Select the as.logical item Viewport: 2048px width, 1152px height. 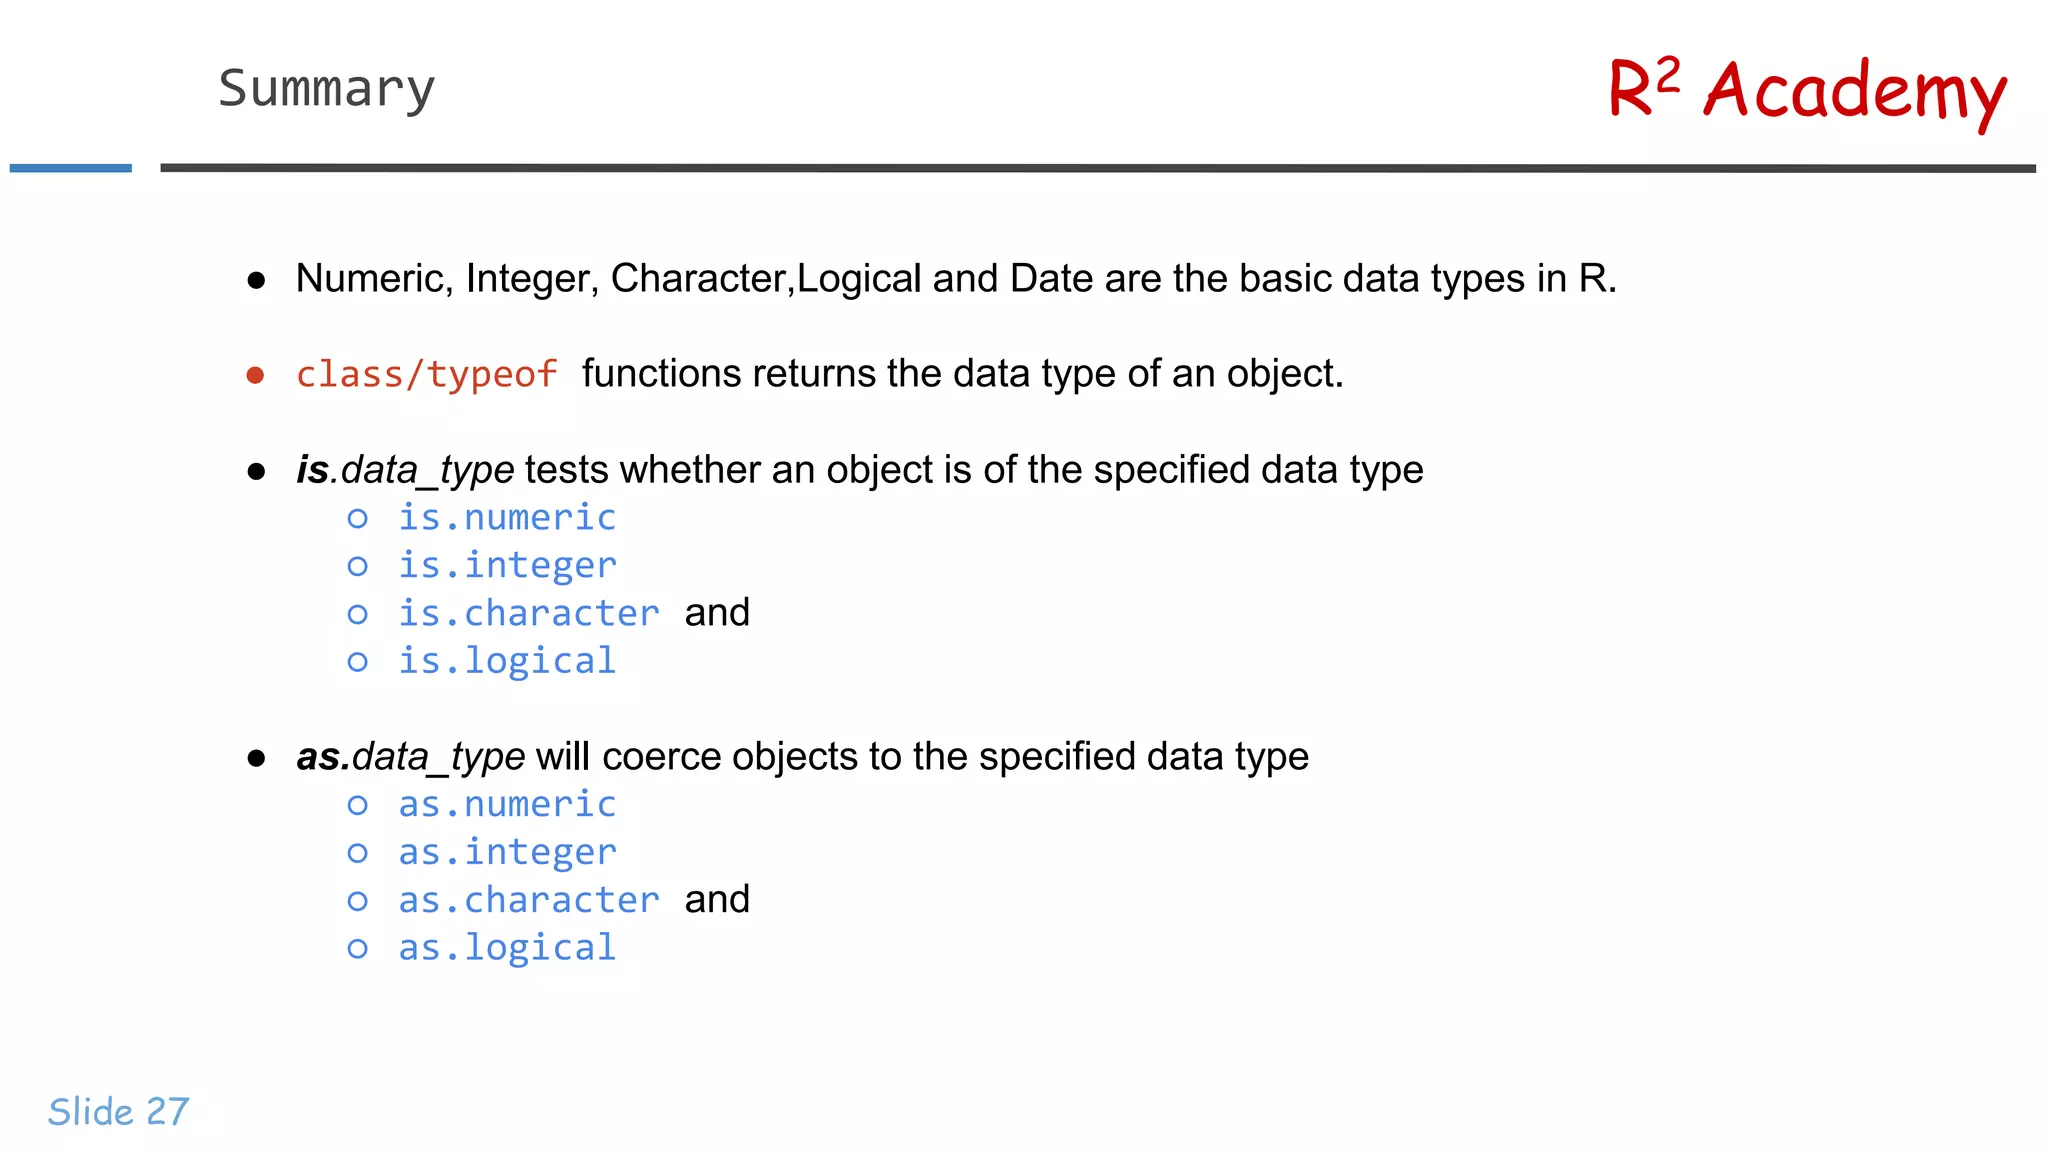point(507,948)
